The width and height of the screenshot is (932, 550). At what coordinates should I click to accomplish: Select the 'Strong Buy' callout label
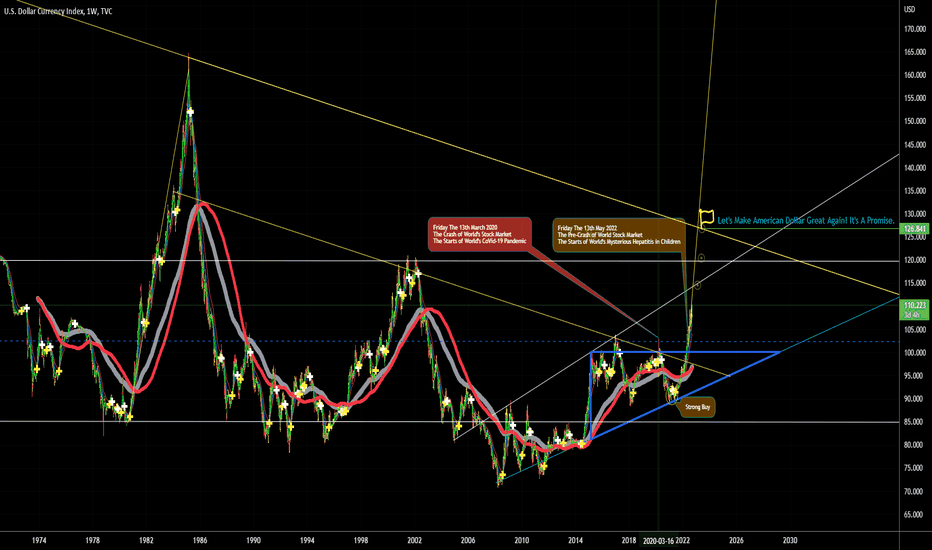pyautogui.click(x=697, y=407)
